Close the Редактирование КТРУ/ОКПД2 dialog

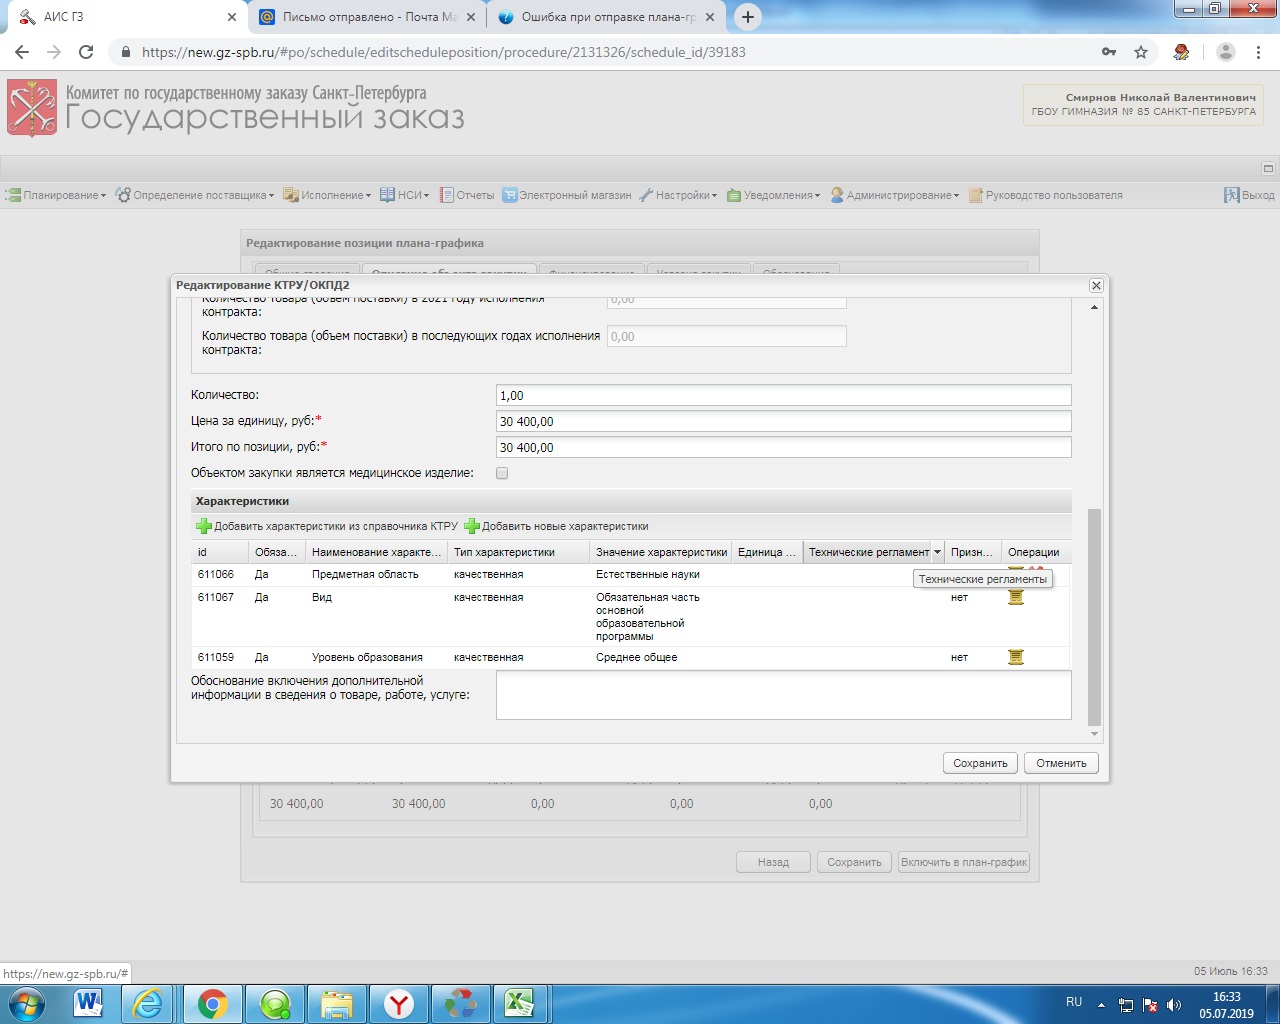(1096, 286)
